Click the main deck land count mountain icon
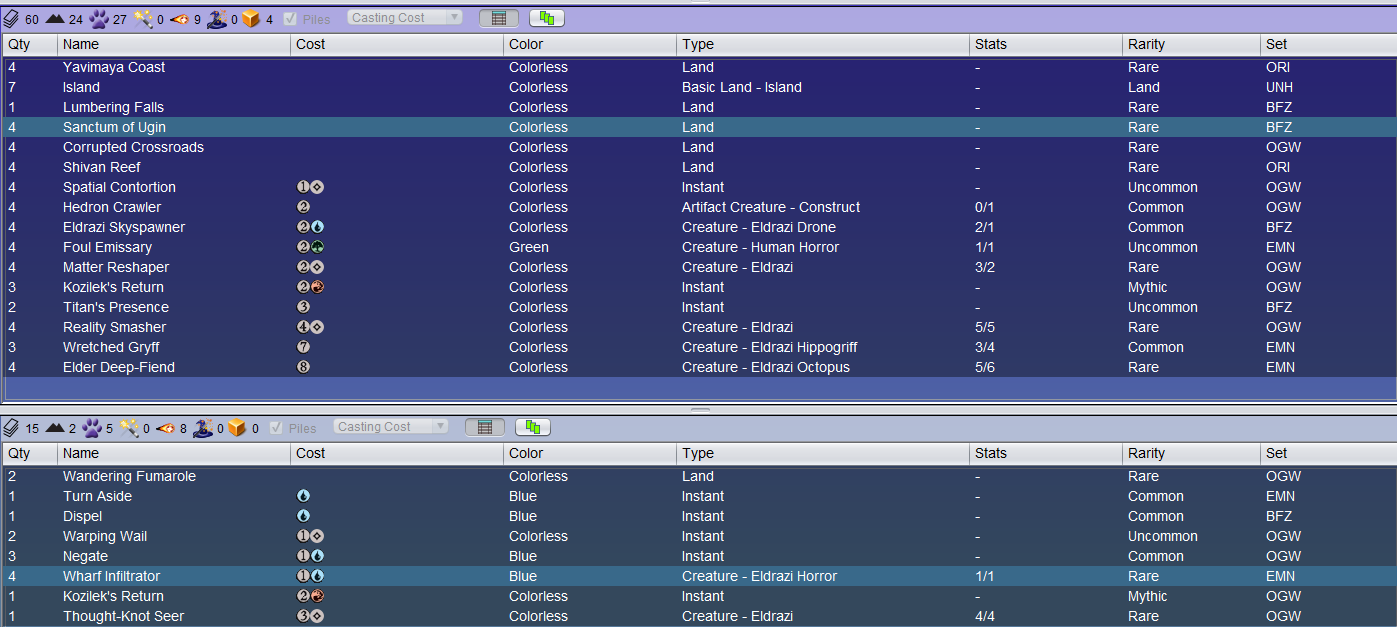1397x627 pixels. coord(55,18)
